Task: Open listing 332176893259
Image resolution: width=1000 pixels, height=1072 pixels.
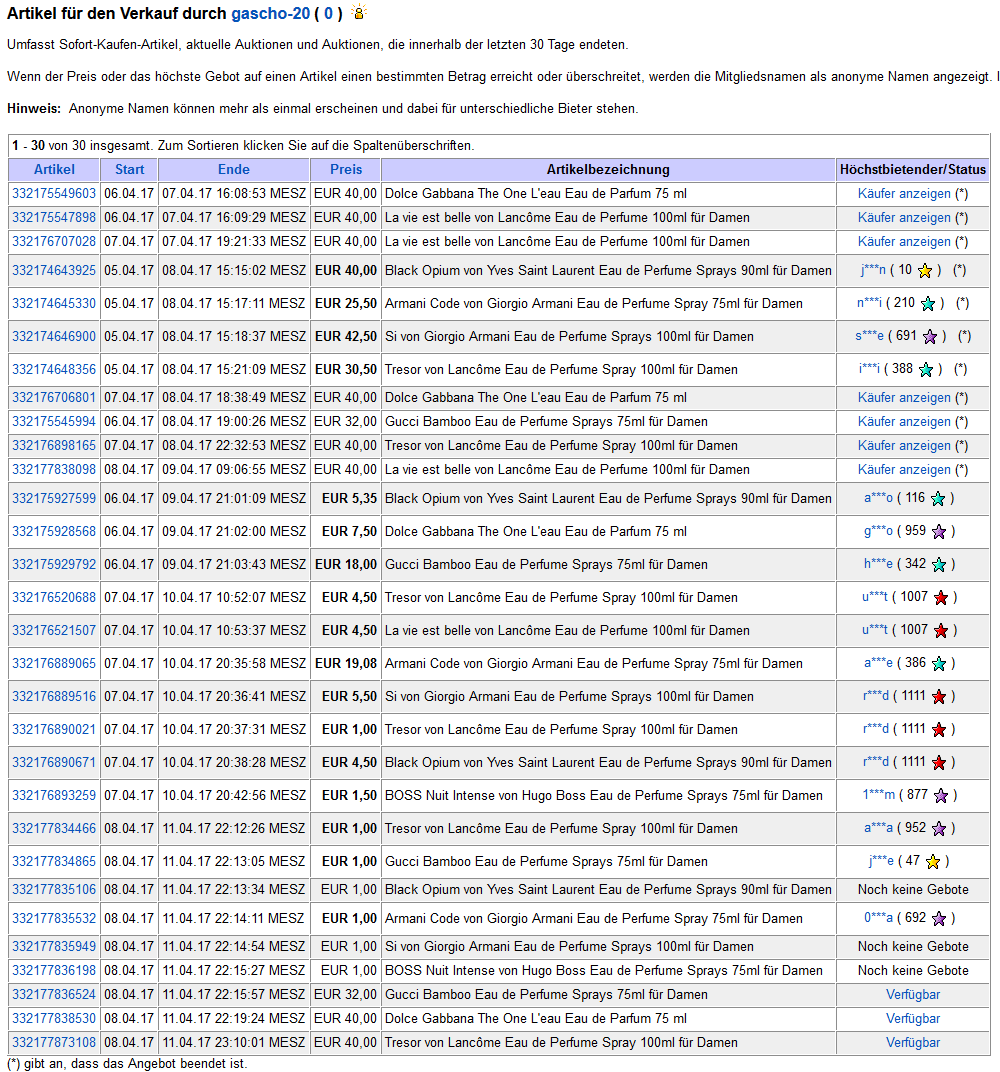Action: [x=54, y=795]
